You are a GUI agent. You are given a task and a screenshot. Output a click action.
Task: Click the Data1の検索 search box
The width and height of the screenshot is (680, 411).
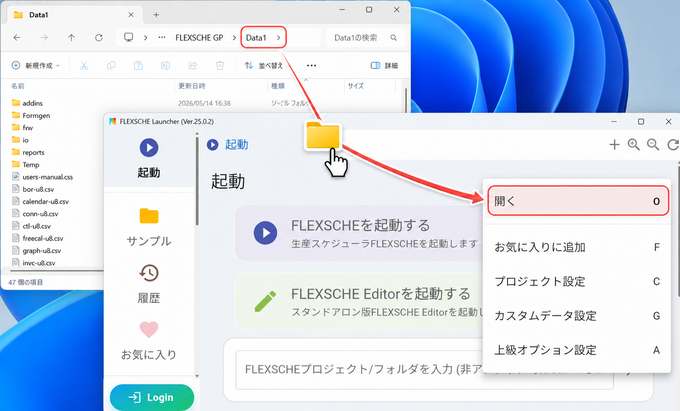point(365,38)
